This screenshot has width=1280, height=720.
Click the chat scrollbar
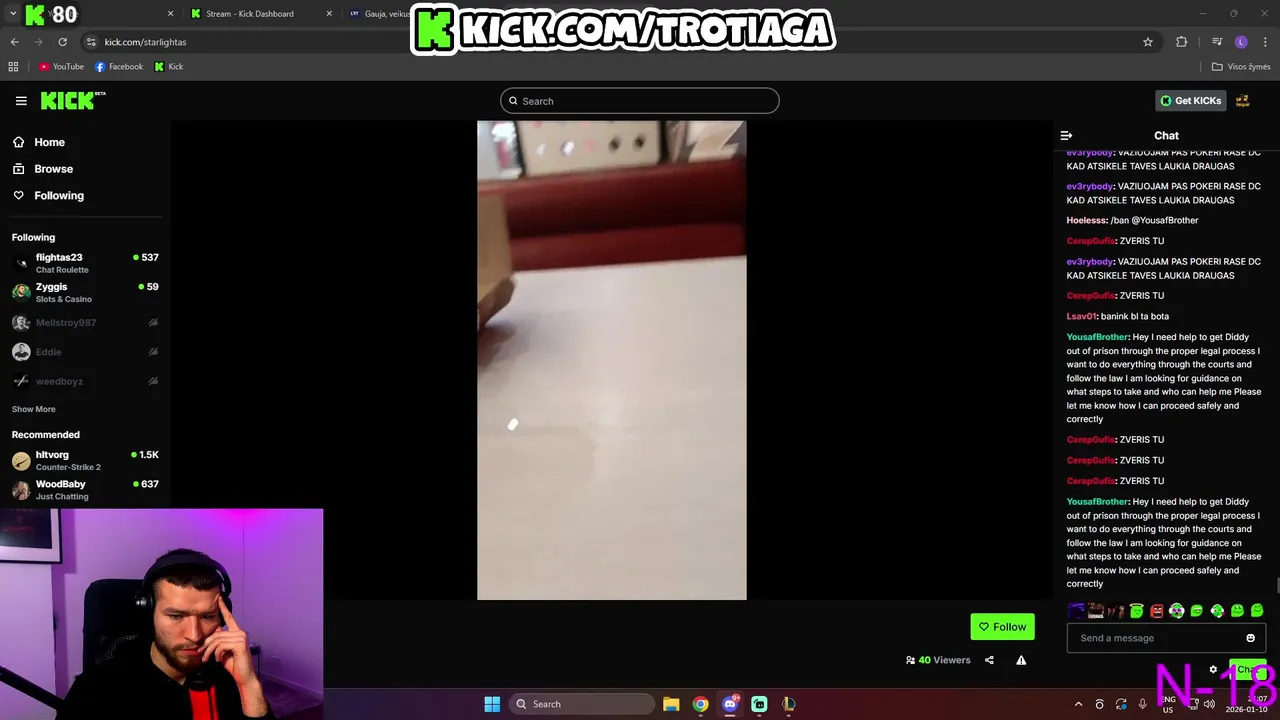click(1277, 586)
